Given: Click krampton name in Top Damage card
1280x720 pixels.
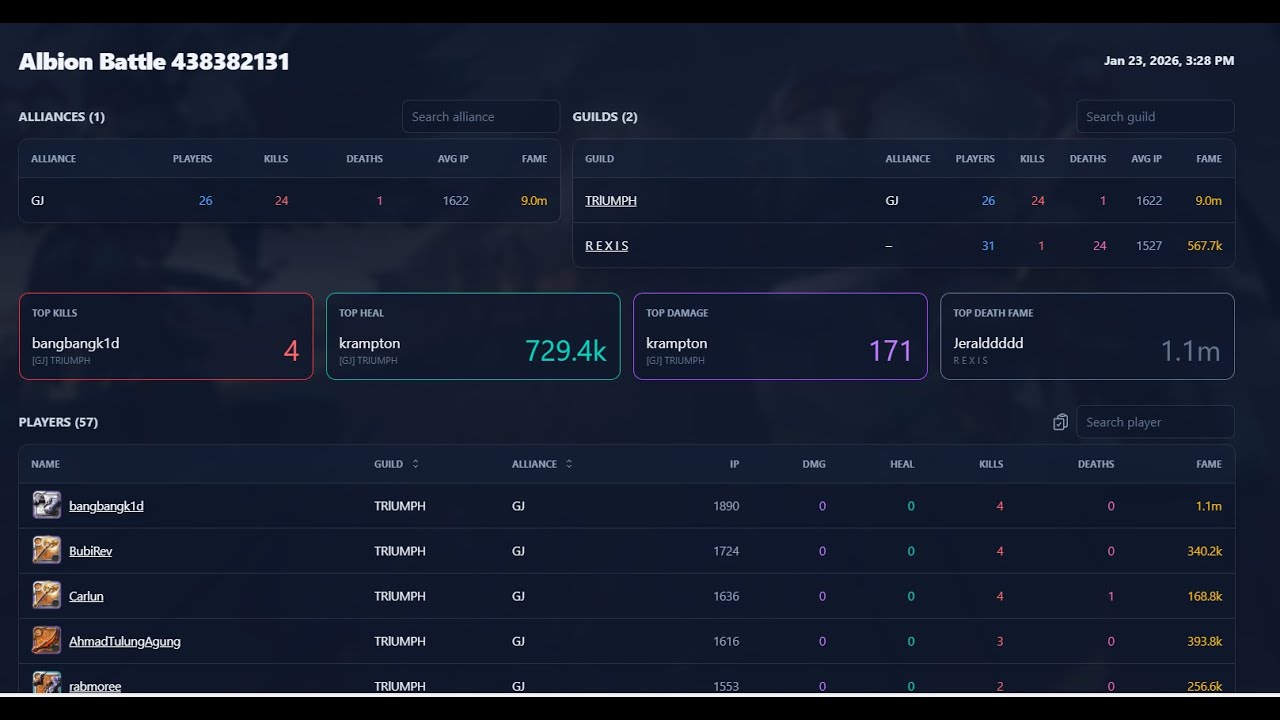Looking at the screenshot, I should pos(676,343).
